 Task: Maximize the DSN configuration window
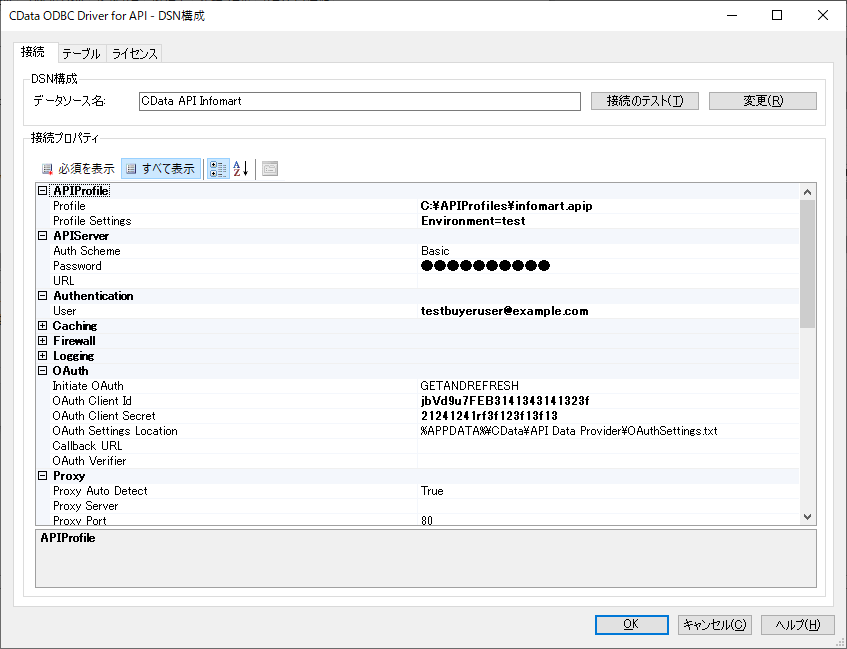777,15
